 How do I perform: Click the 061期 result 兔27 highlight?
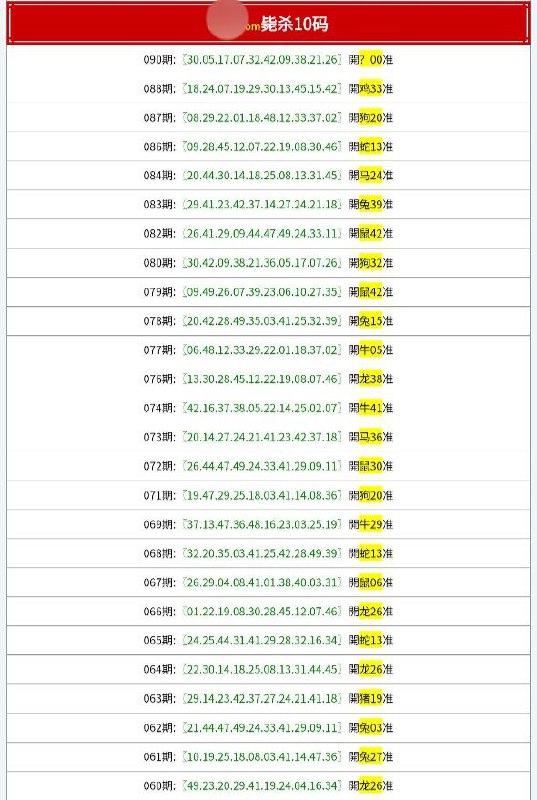click(371, 757)
